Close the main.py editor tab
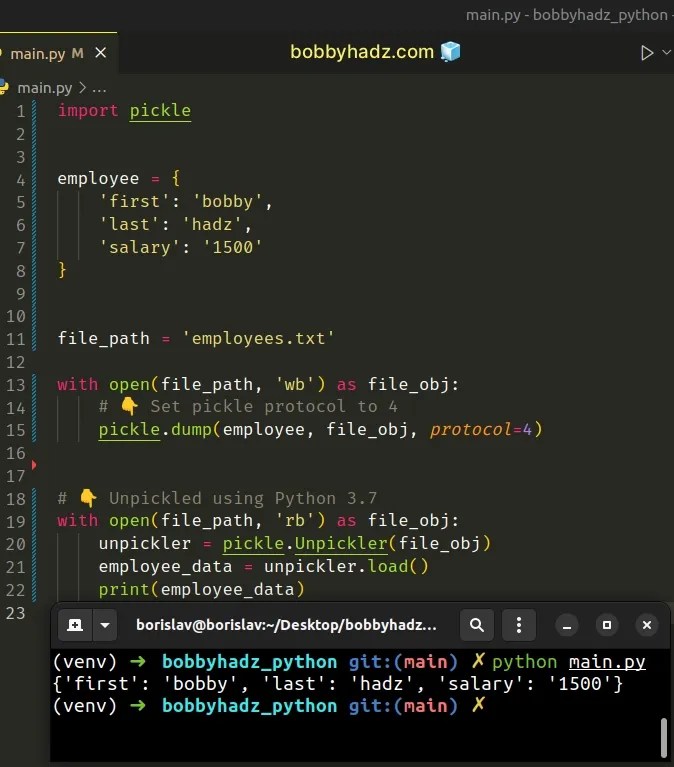 tap(101, 52)
